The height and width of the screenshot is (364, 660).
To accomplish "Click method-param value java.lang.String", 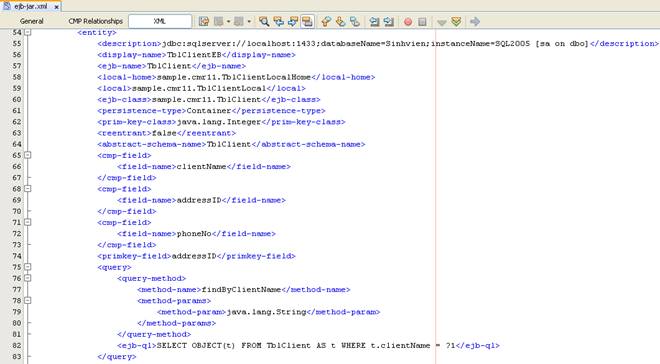I will click(266, 312).
